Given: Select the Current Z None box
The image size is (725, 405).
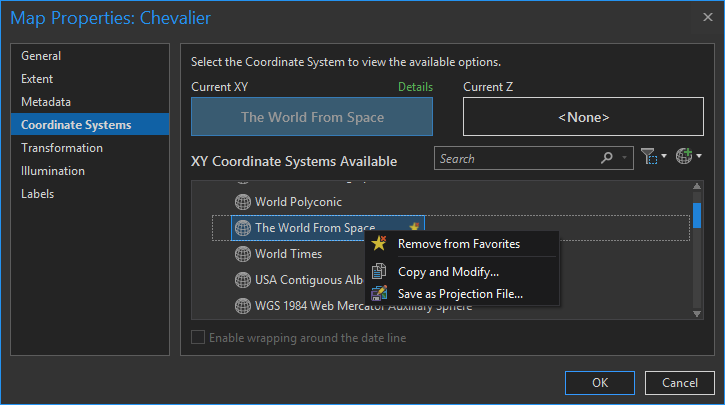Looking at the screenshot, I should click(x=583, y=117).
